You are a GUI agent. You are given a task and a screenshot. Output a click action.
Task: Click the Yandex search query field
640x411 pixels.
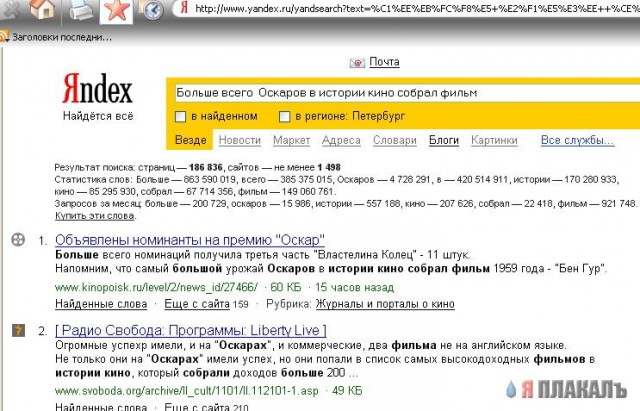coord(406,93)
